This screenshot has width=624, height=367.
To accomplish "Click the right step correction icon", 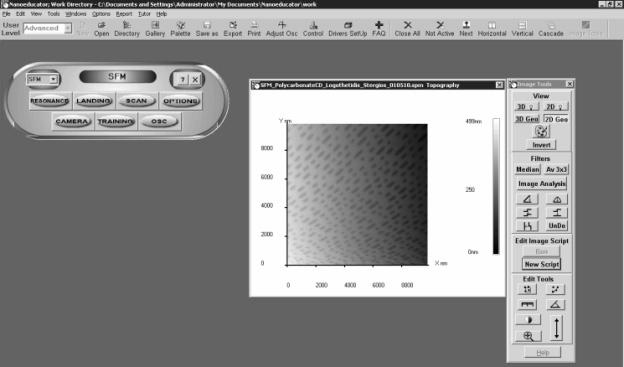I will 556,213.
